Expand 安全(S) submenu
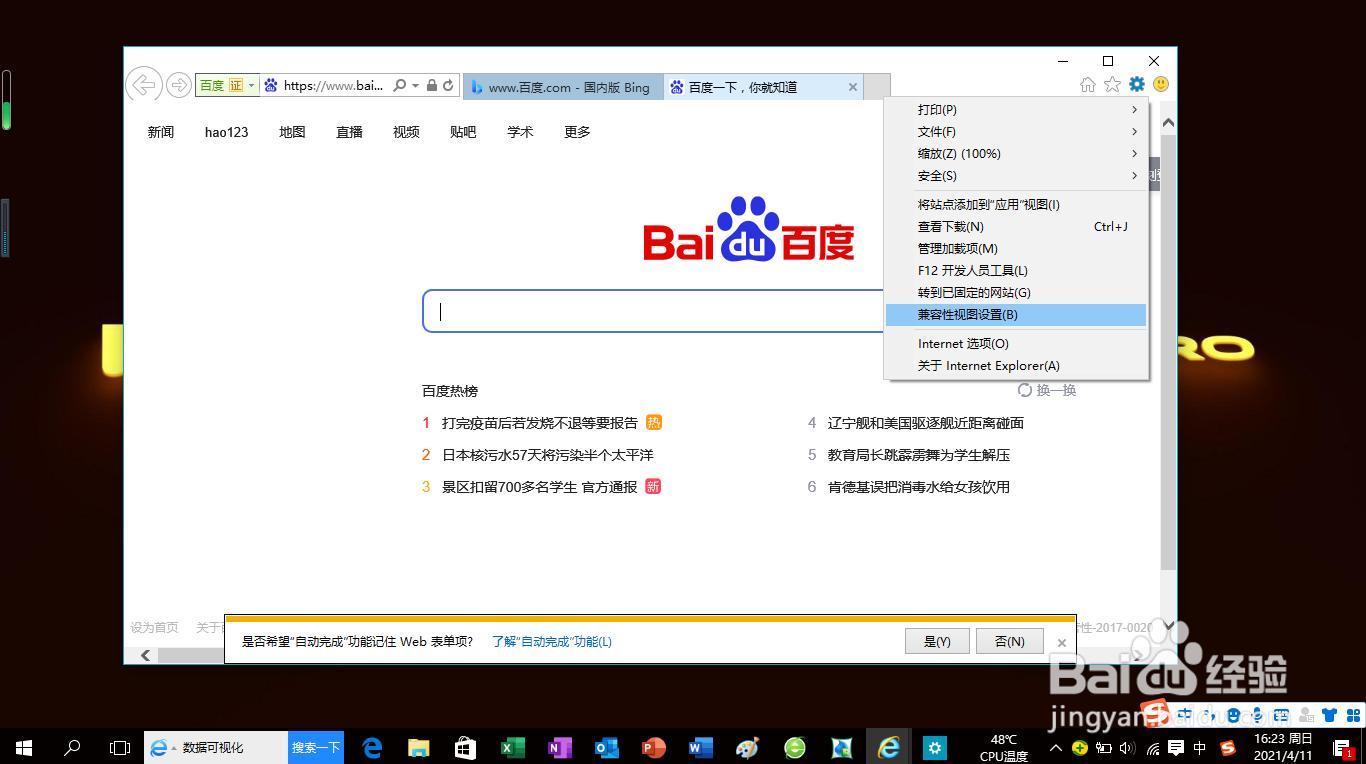Screen dimensions: 1366x764 pos(1016,176)
